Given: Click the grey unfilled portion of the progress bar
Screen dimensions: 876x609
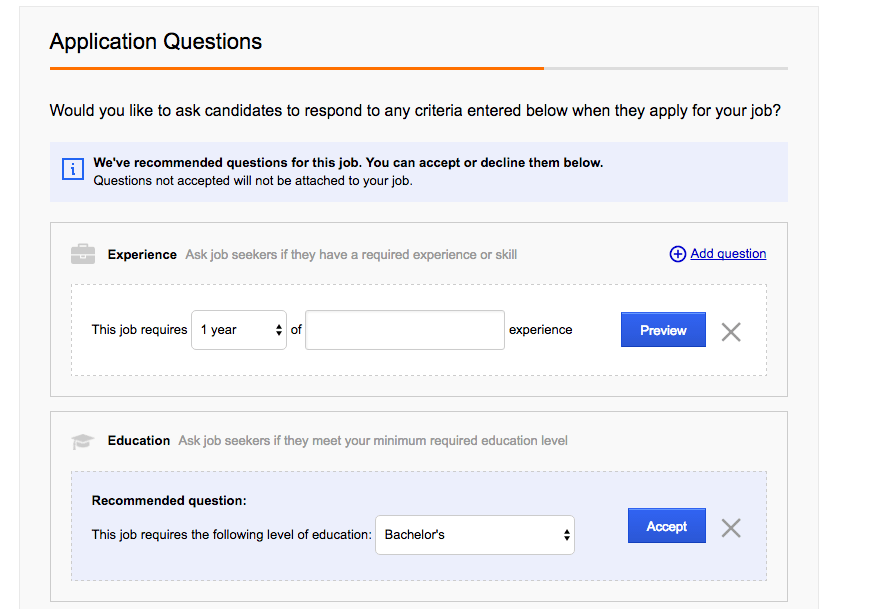Looking at the screenshot, I should coord(666,68).
